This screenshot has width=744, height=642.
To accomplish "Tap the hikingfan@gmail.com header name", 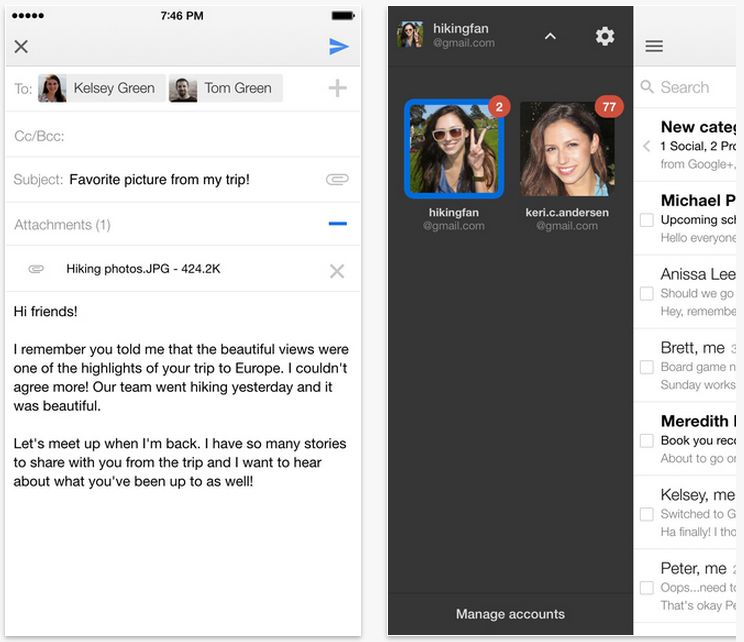I will point(464,35).
